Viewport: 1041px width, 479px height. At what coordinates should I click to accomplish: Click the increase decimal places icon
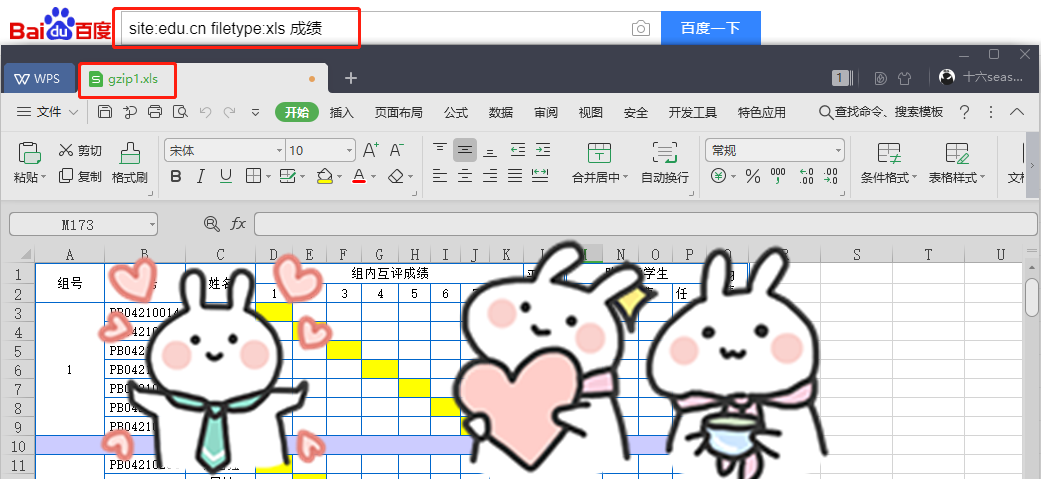807,176
